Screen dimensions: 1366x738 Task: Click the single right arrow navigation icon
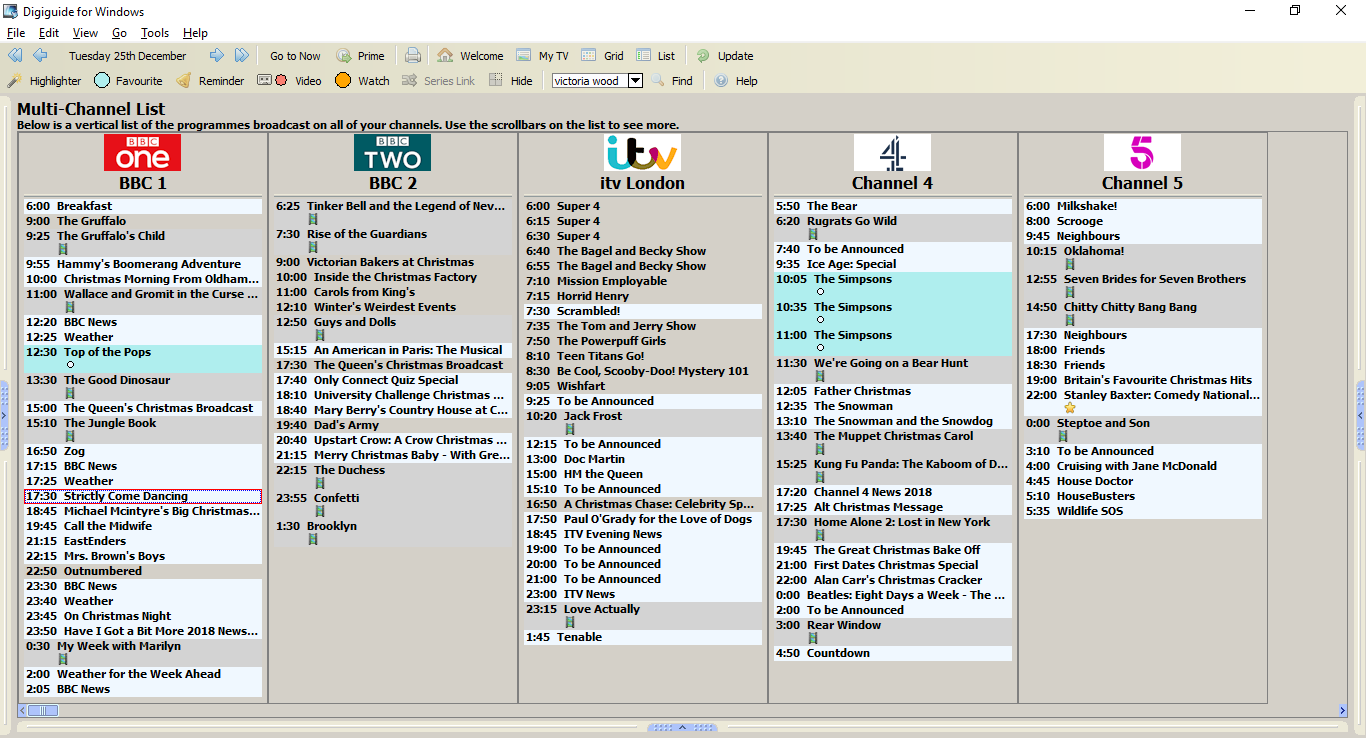pos(216,56)
